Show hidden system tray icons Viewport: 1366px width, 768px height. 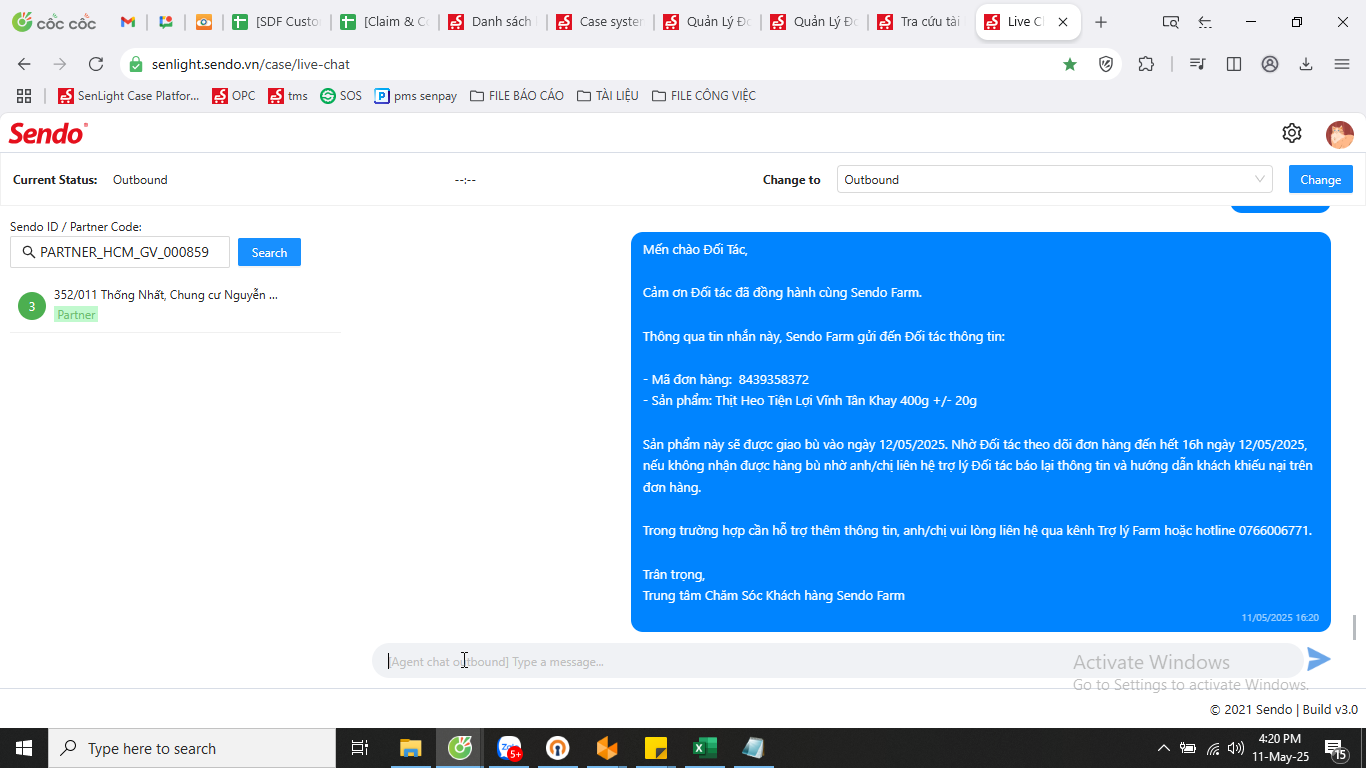pos(1163,748)
